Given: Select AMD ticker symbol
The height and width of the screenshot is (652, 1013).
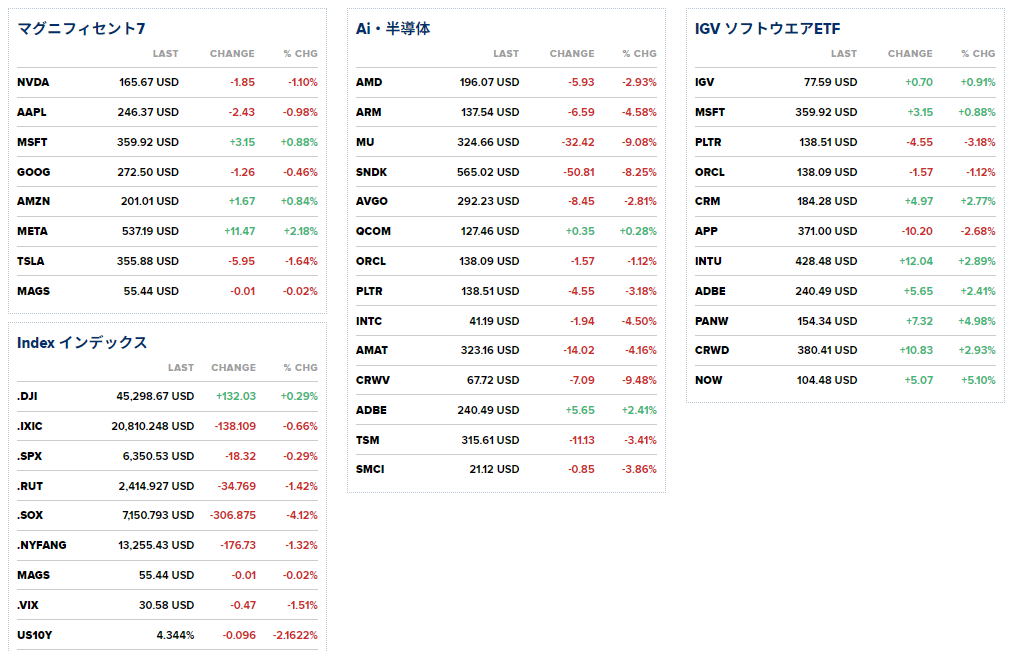Looking at the screenshot, I should coord(369,82).
